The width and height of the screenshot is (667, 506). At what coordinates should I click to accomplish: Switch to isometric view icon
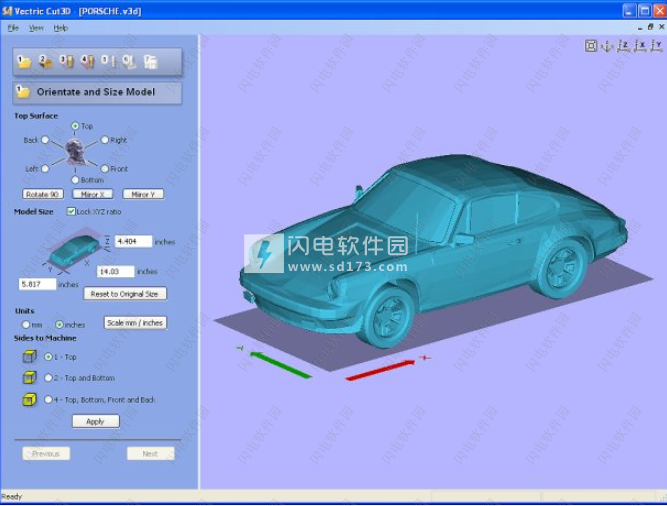click(x=607, y=46)
